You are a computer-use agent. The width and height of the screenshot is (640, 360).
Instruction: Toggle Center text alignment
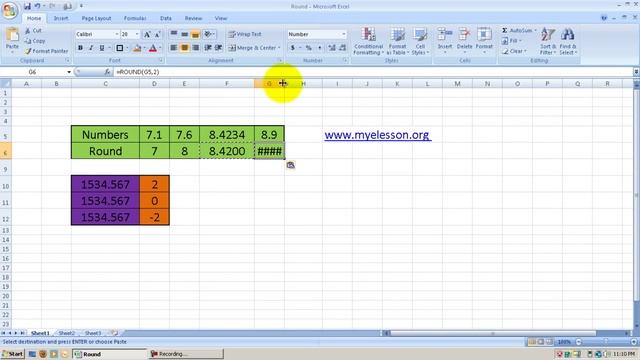tap(184, 48)
